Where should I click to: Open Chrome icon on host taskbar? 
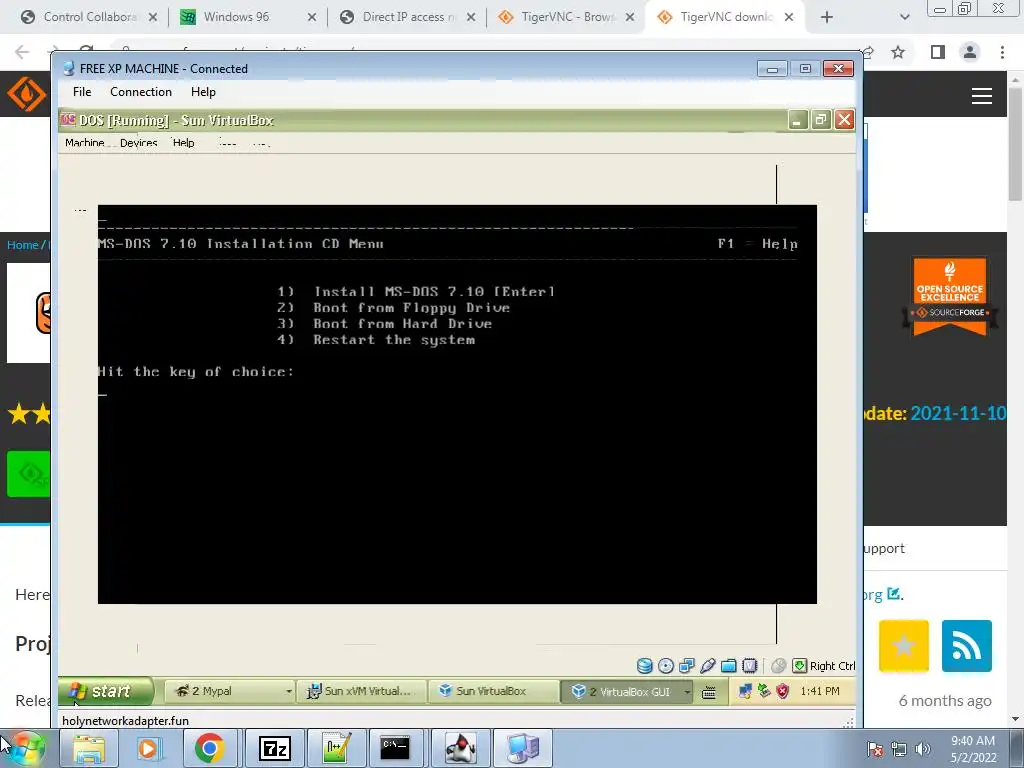(x=210, y=748)
